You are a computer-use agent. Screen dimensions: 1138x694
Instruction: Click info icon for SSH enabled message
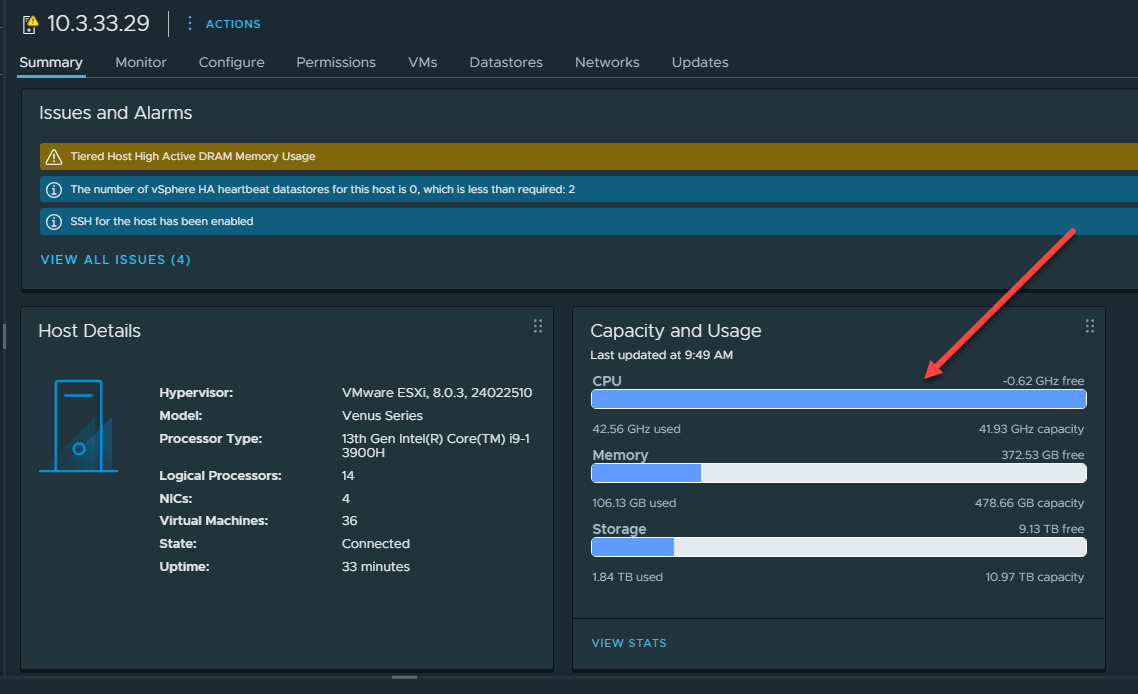click(54, 221)
